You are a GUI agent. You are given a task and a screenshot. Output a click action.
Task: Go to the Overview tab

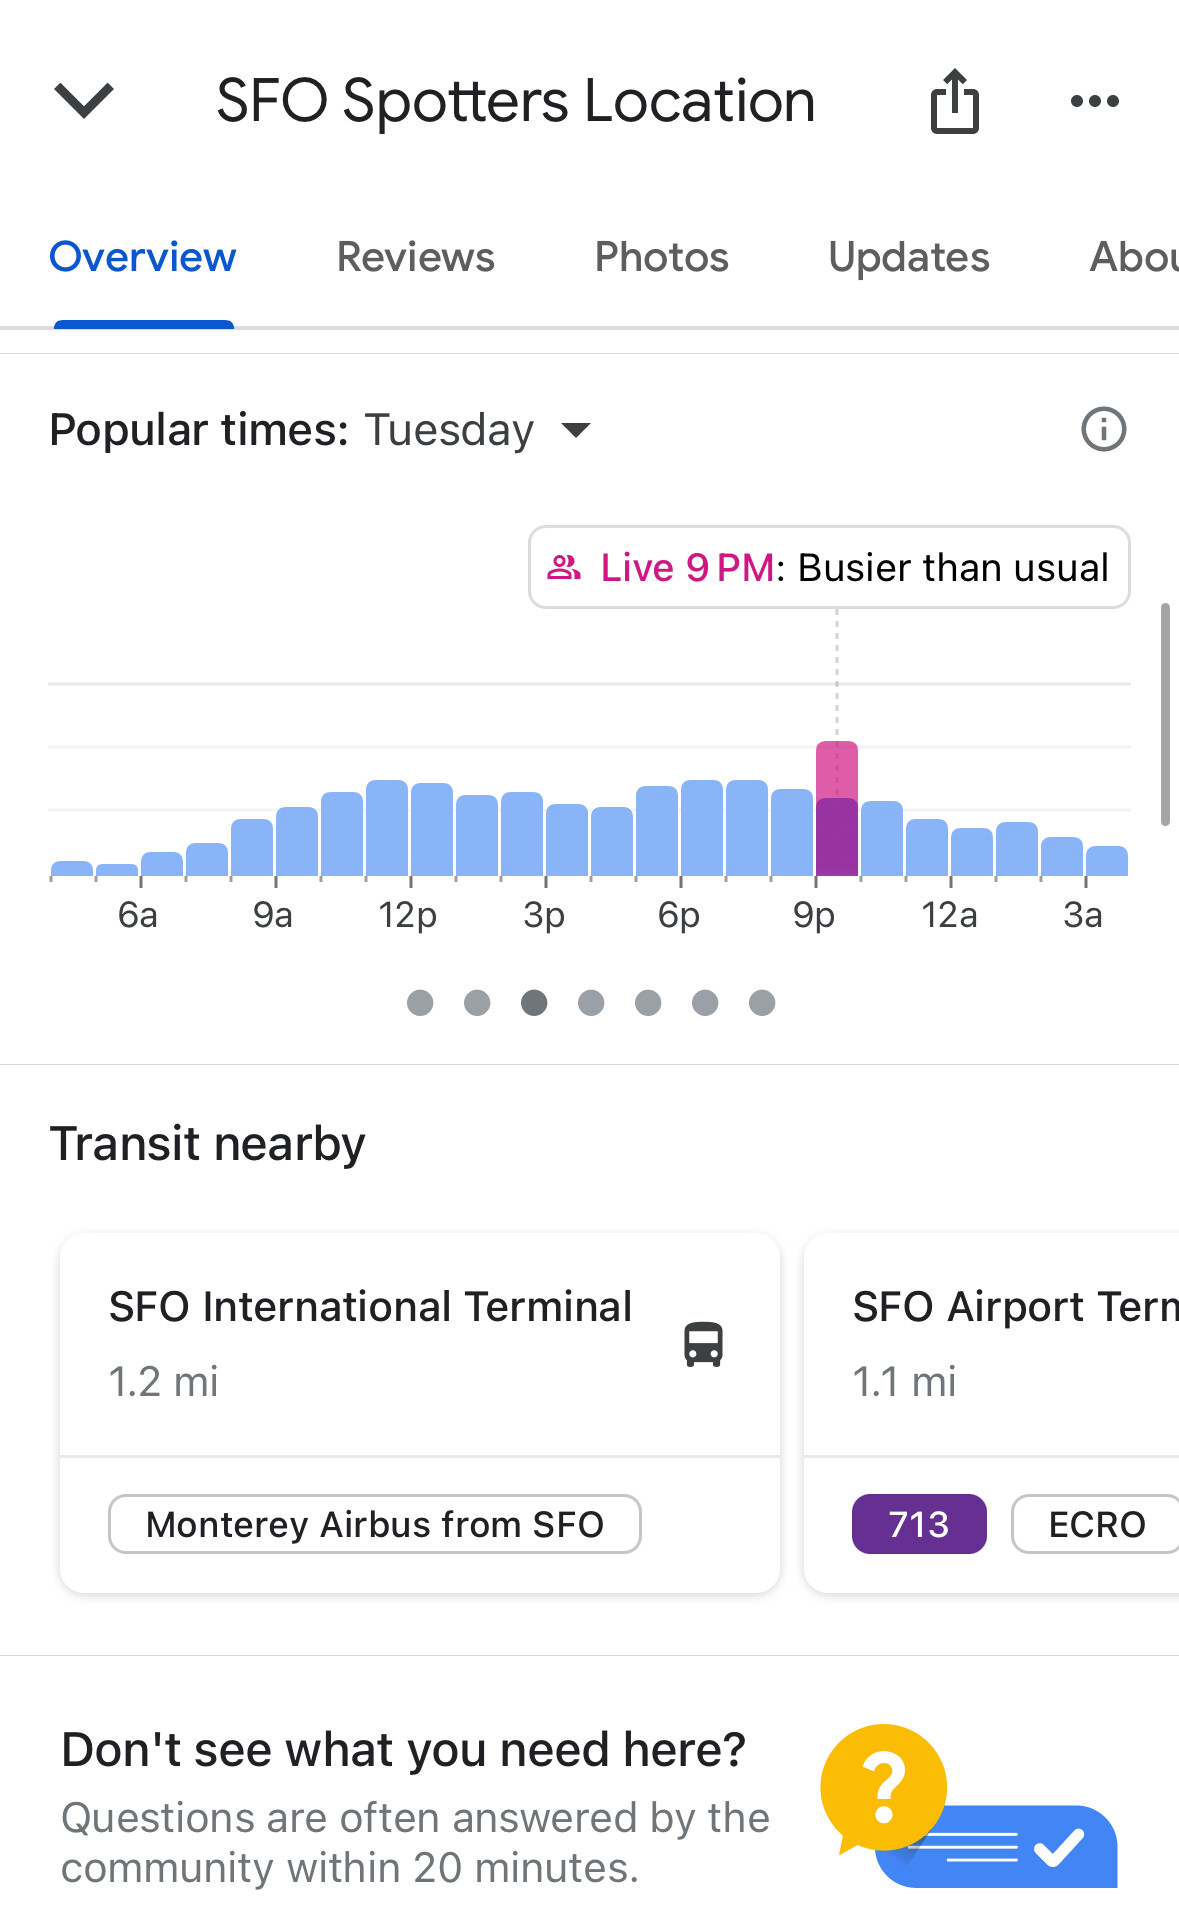143,257
